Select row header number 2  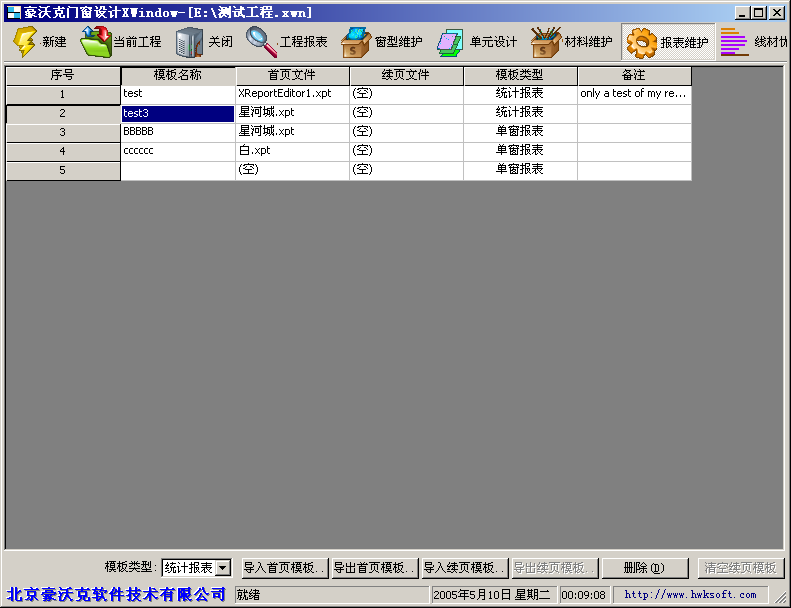coord(63,114)
